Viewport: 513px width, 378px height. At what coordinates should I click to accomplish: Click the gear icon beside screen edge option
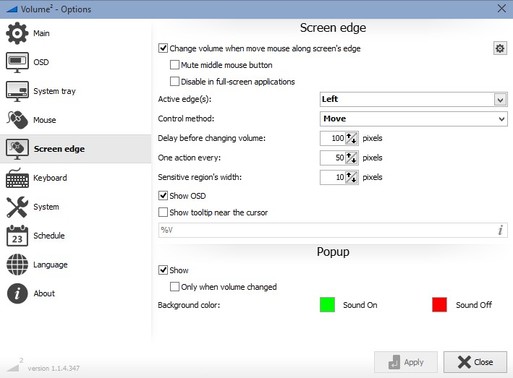pyautogui.click(x=500, y=48)
